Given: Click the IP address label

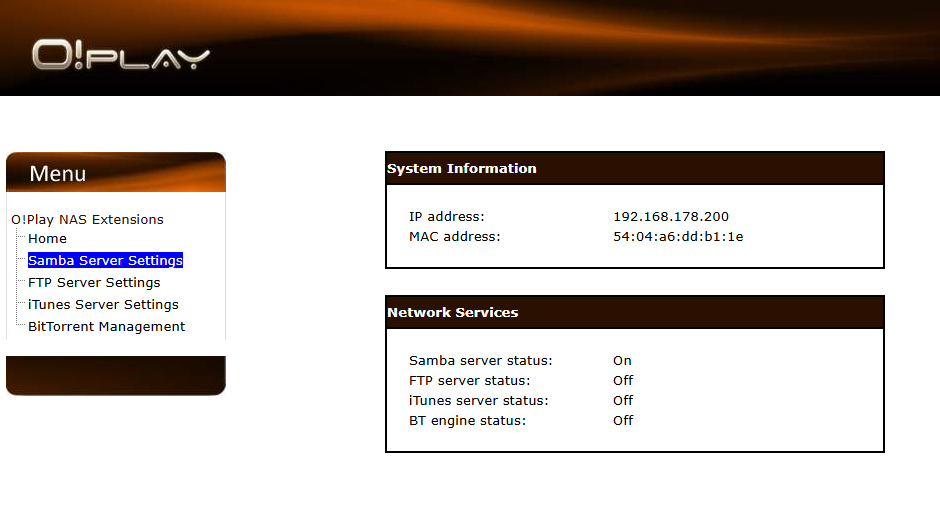Looking at the screenshot, I should pos(447,216).
